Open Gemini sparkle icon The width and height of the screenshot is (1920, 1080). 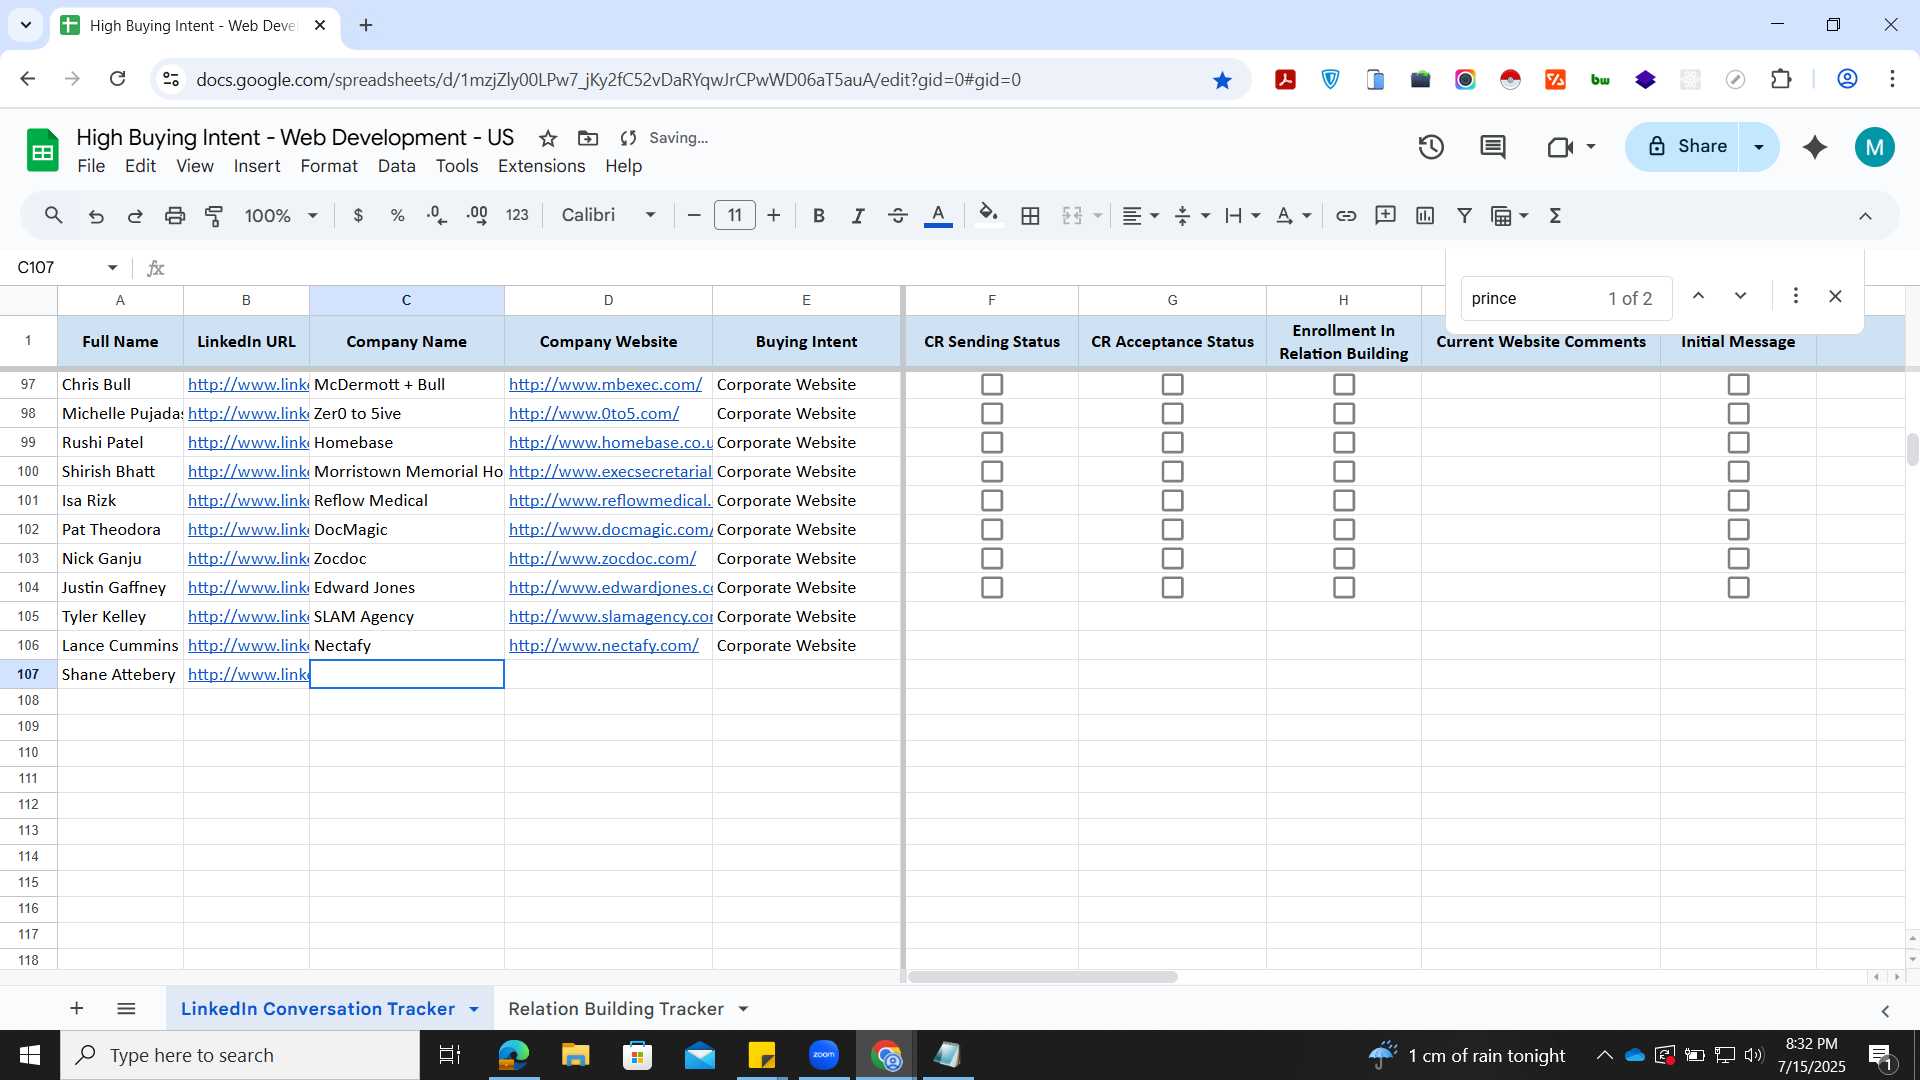[x=1815, y=148]
